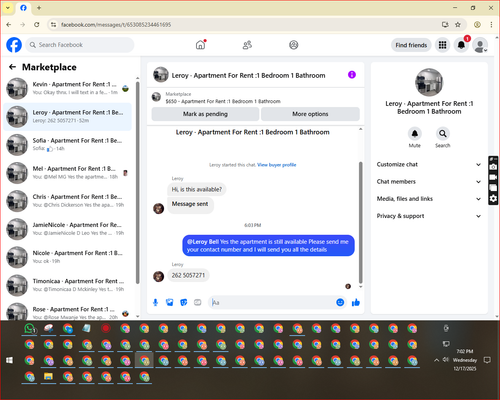Open Rose apartment conversation

click(68, 312)
